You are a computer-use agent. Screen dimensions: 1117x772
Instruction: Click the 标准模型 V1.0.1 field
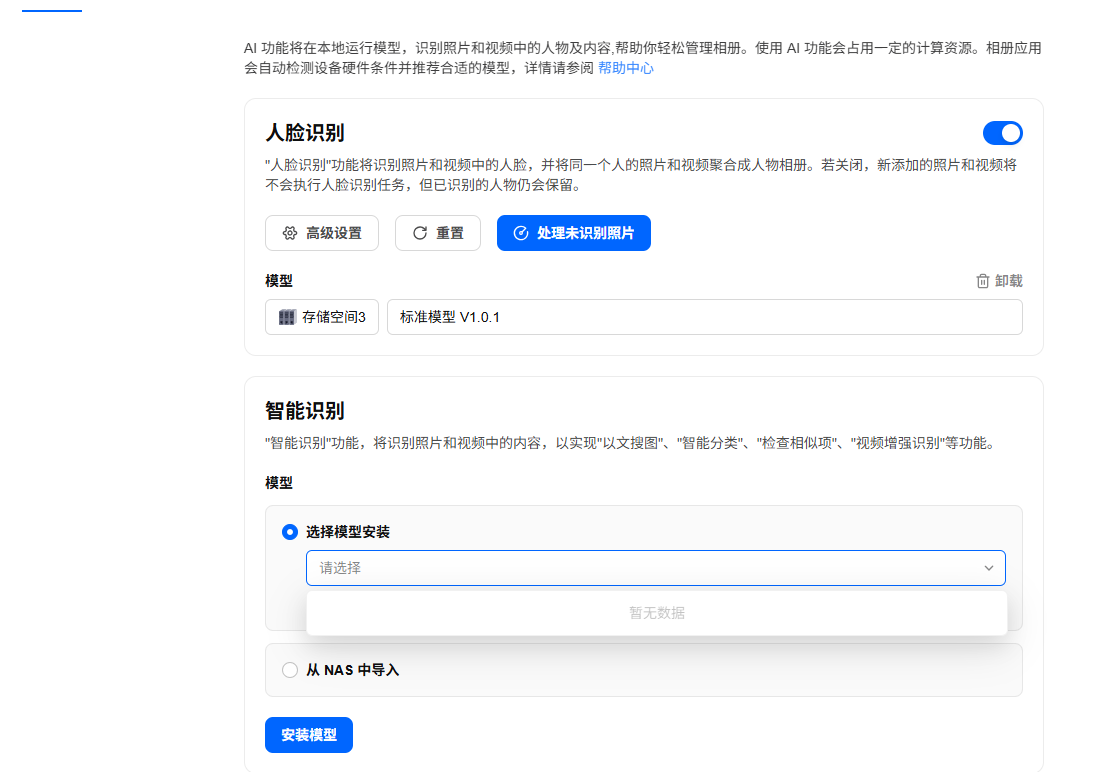coord(705,317)
